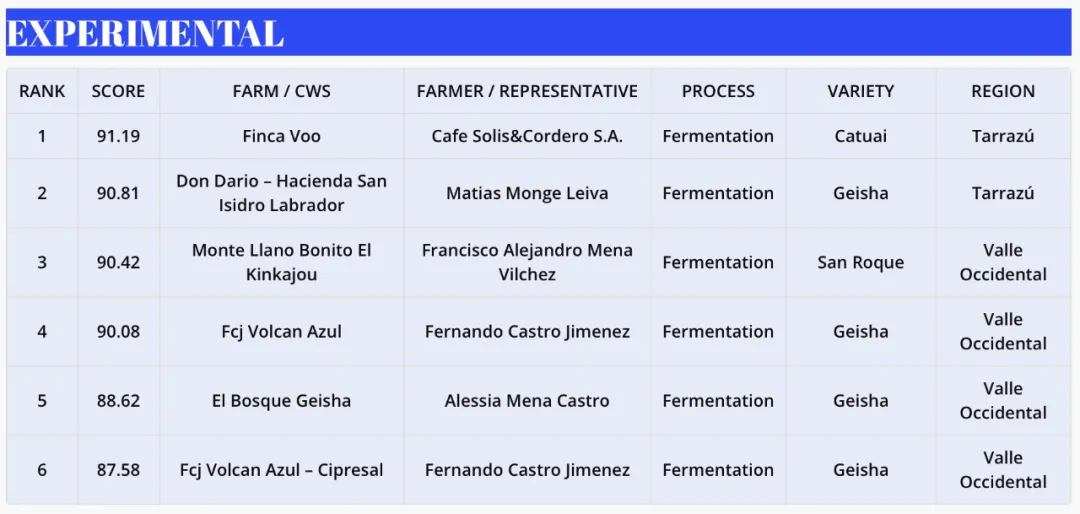Click Monte Llano Bonito El Kinkajou cell

(282, 262)
